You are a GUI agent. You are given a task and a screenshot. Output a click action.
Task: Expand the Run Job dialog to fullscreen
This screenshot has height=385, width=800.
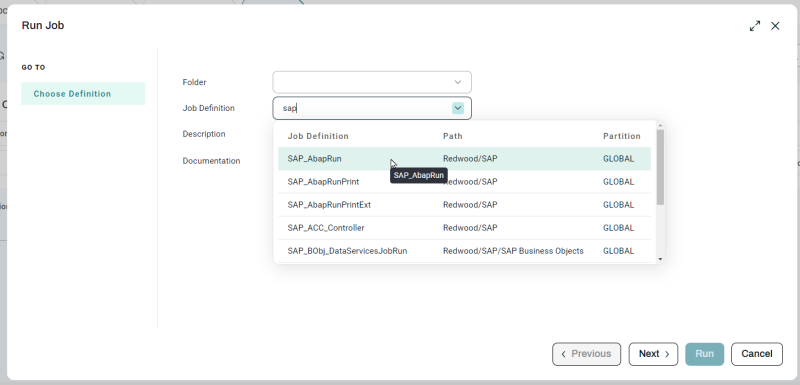(x=755, y=26)
